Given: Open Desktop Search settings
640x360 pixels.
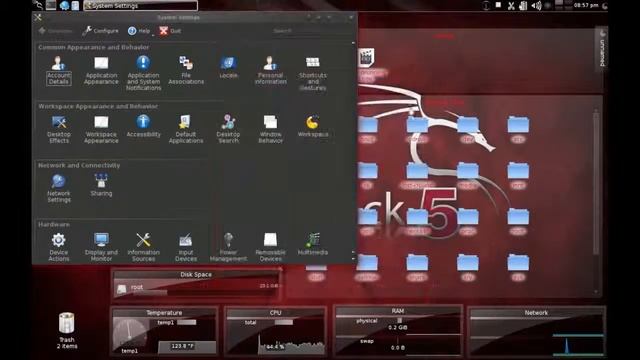Looking at the screenshot, I should point(228,129).
